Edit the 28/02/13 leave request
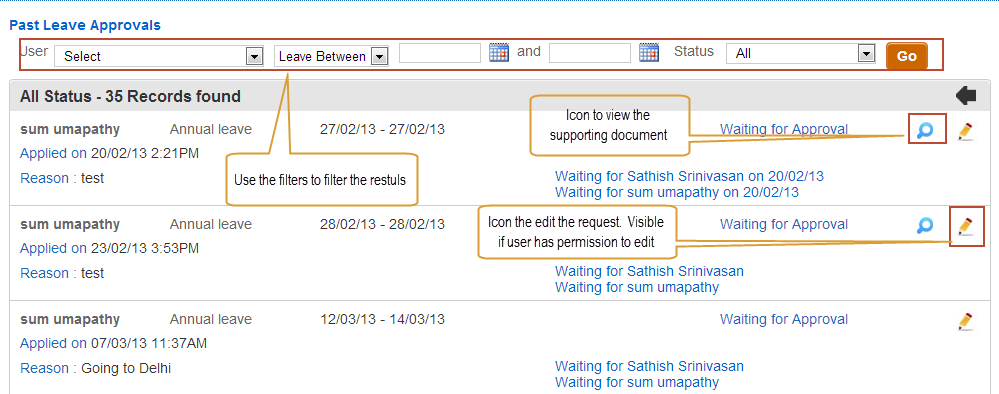 (966, 226)
